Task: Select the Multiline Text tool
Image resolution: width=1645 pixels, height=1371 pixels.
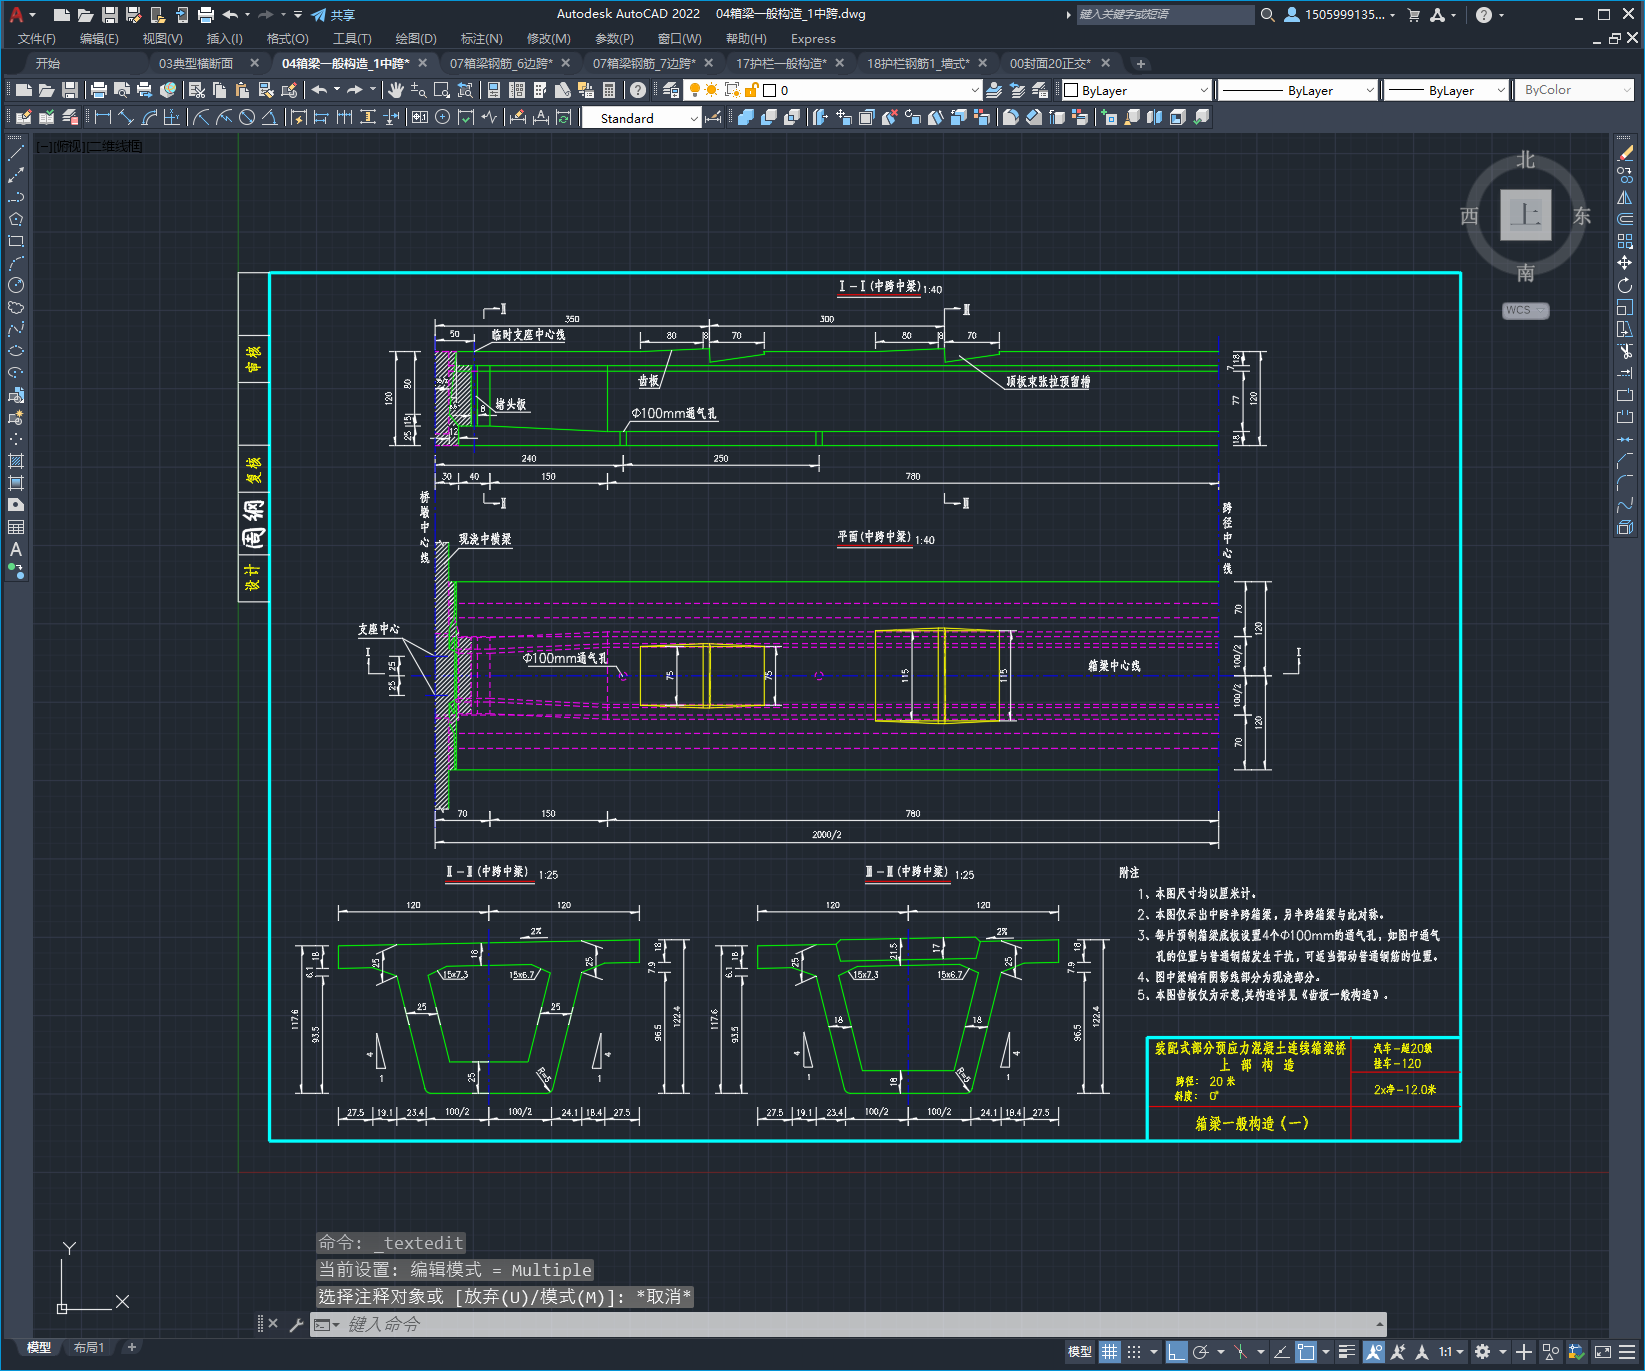Action: pyautogui.click(x=16, y=549)
